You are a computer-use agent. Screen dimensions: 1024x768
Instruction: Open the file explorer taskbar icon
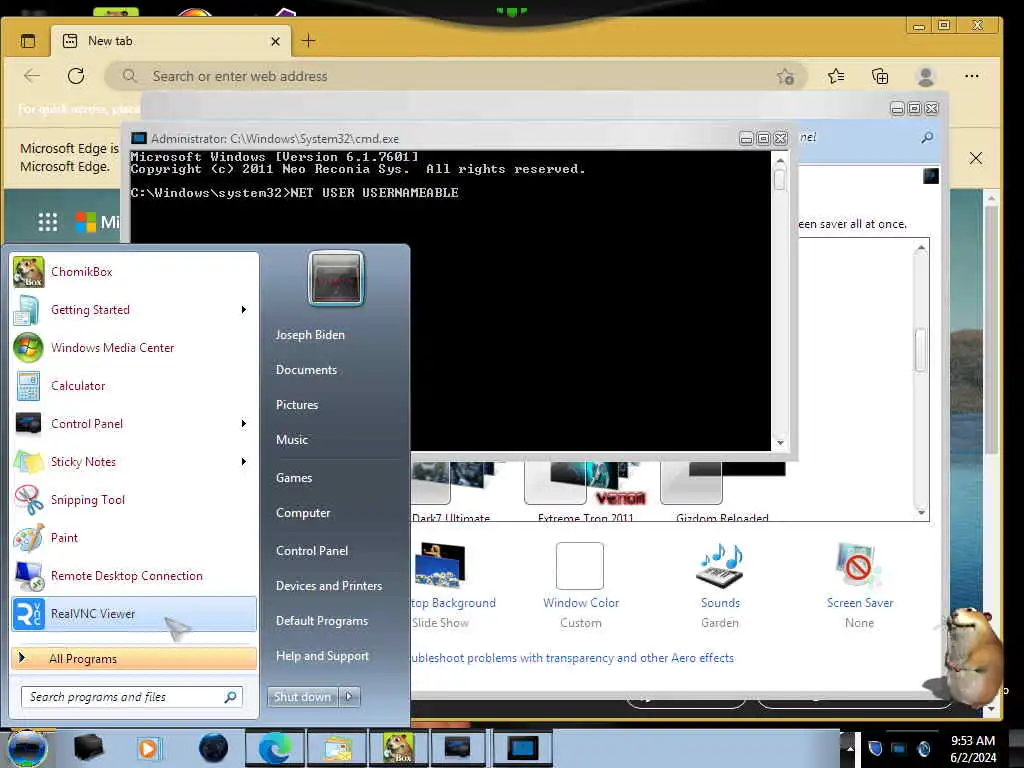(337, 748)
